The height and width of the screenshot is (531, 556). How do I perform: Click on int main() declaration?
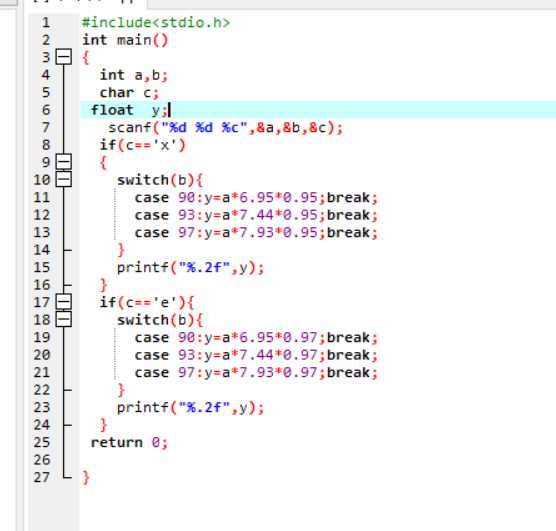[x=125, y=40]
